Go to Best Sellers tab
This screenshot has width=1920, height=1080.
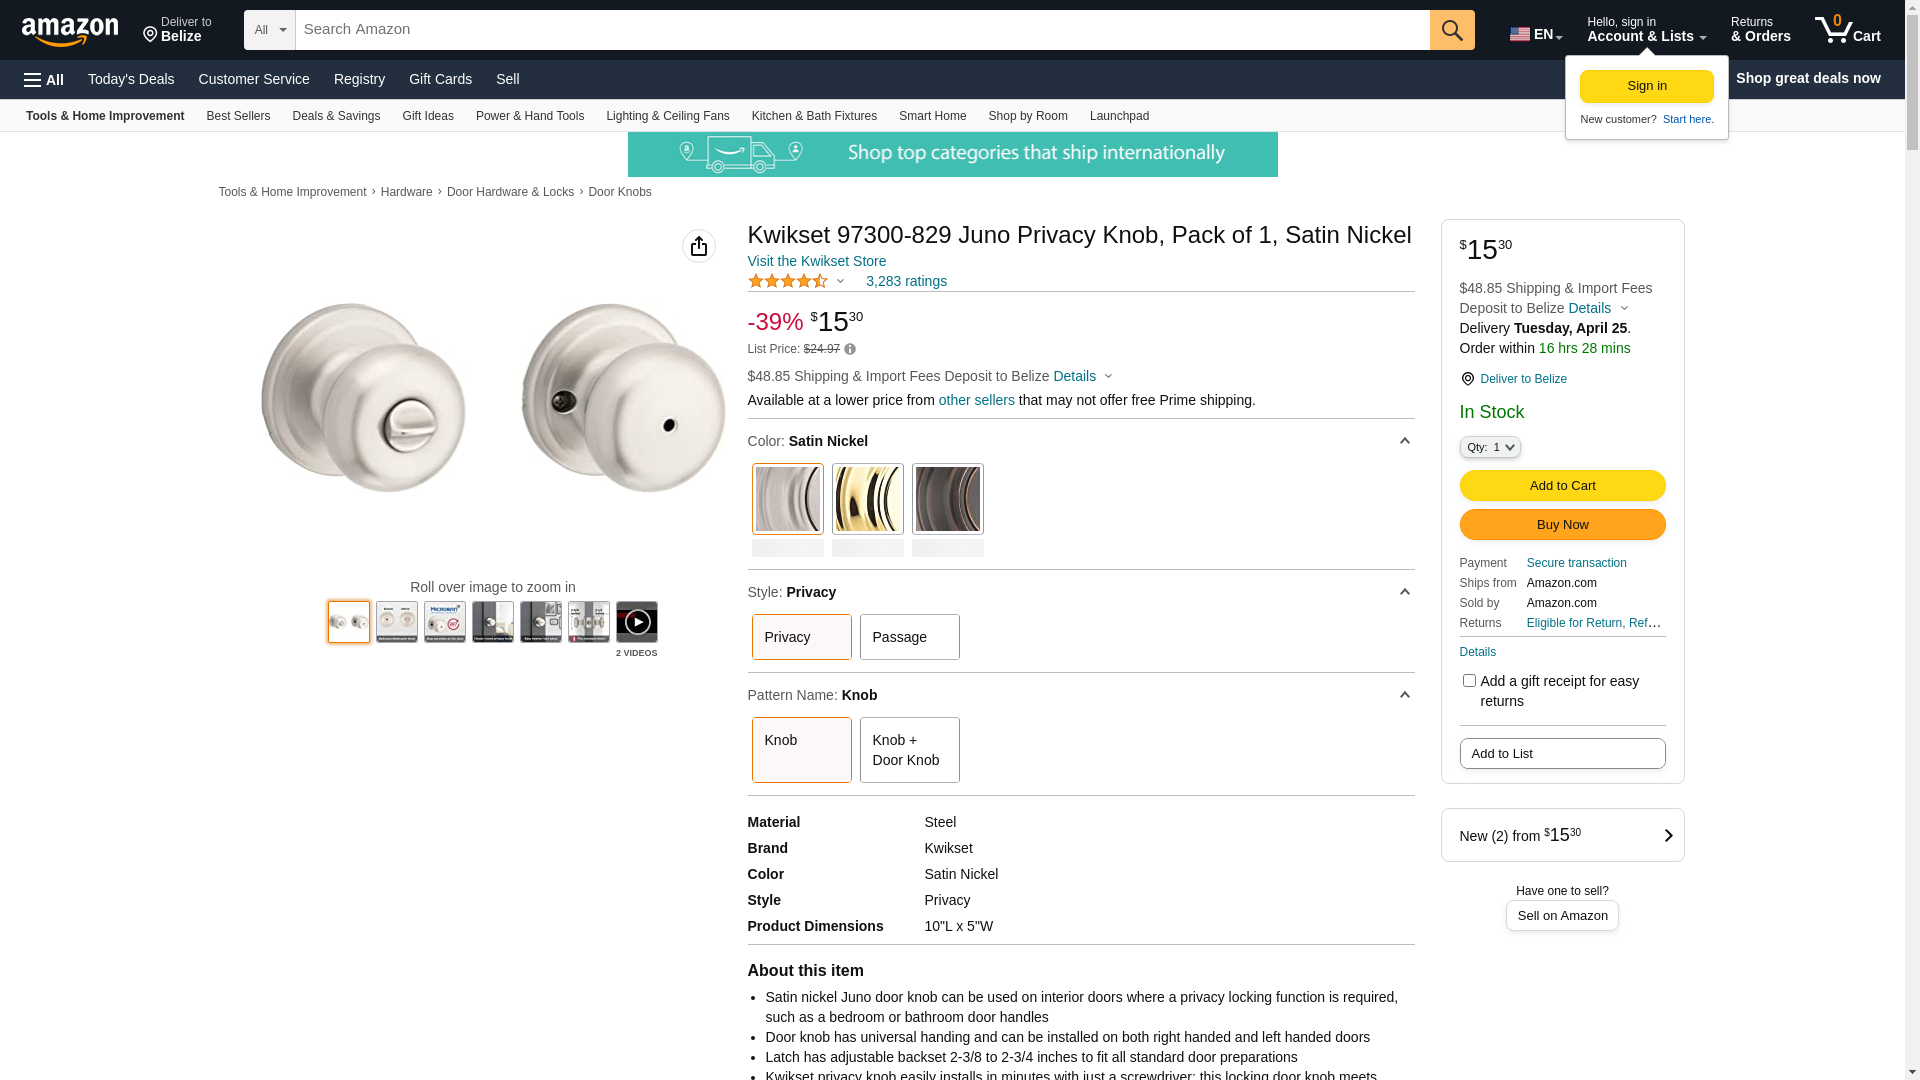click(x=238, y=116)
